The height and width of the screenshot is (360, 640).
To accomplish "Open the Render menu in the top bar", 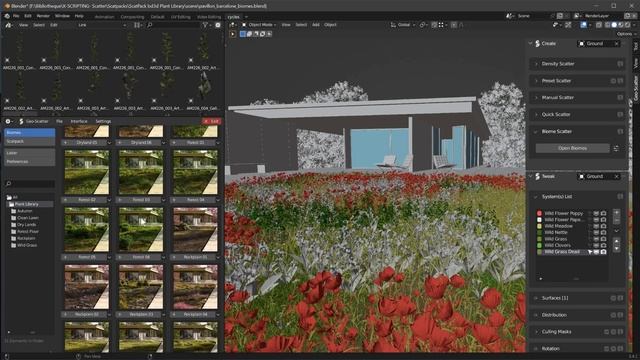I will click(x=43, y=16).
